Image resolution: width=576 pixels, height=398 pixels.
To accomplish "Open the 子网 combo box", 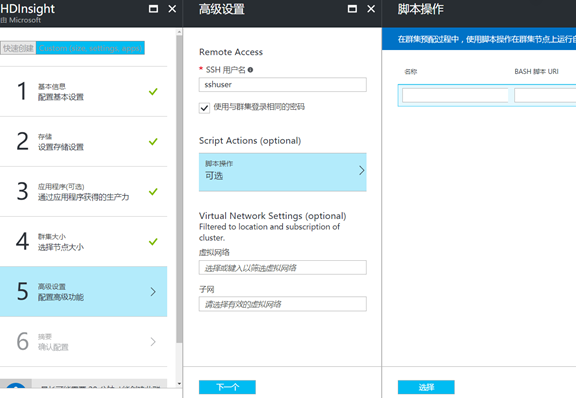I will (282, 304).
